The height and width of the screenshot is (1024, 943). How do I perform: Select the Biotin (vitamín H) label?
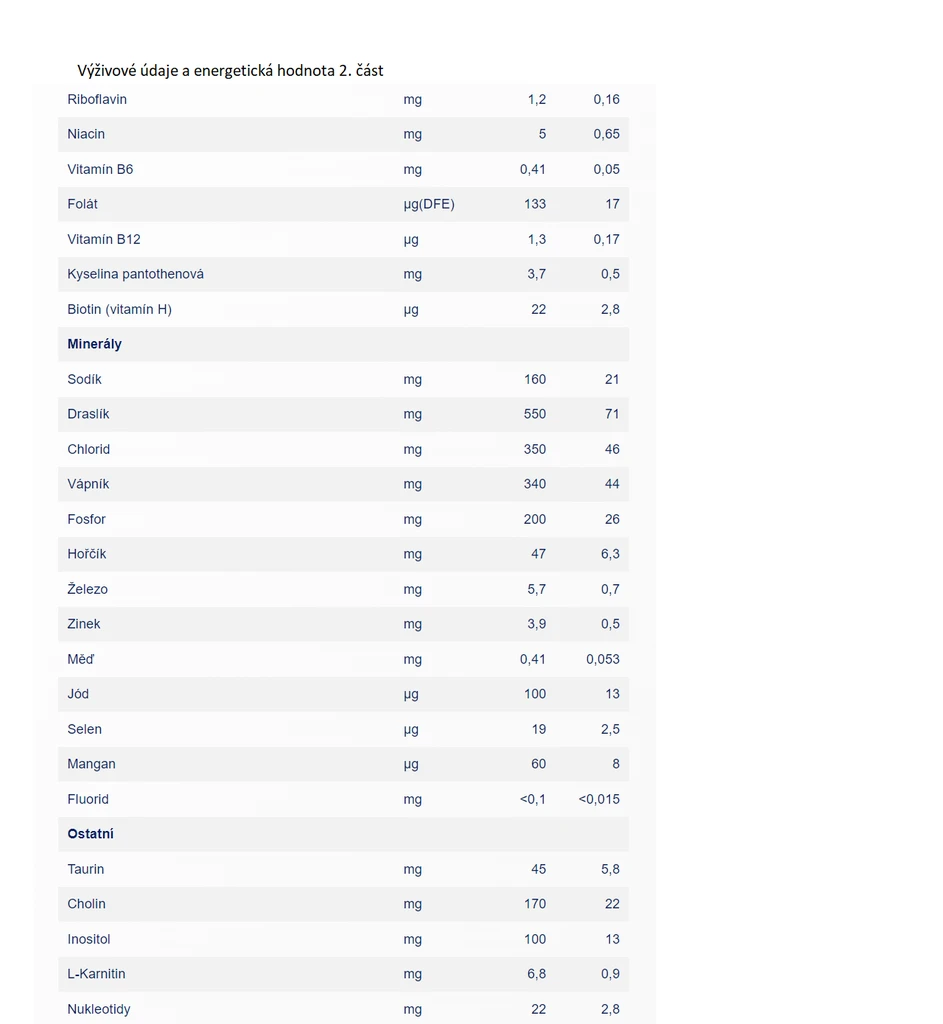(x=119, y=309)
